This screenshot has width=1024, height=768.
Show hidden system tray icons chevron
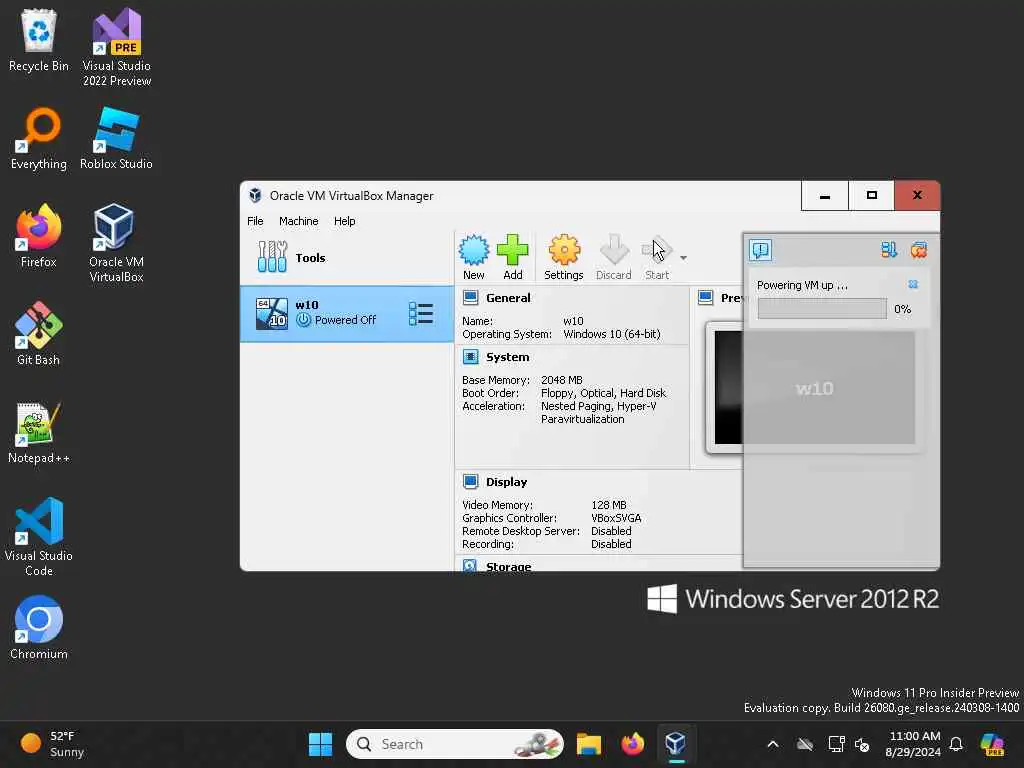[773, 744]
